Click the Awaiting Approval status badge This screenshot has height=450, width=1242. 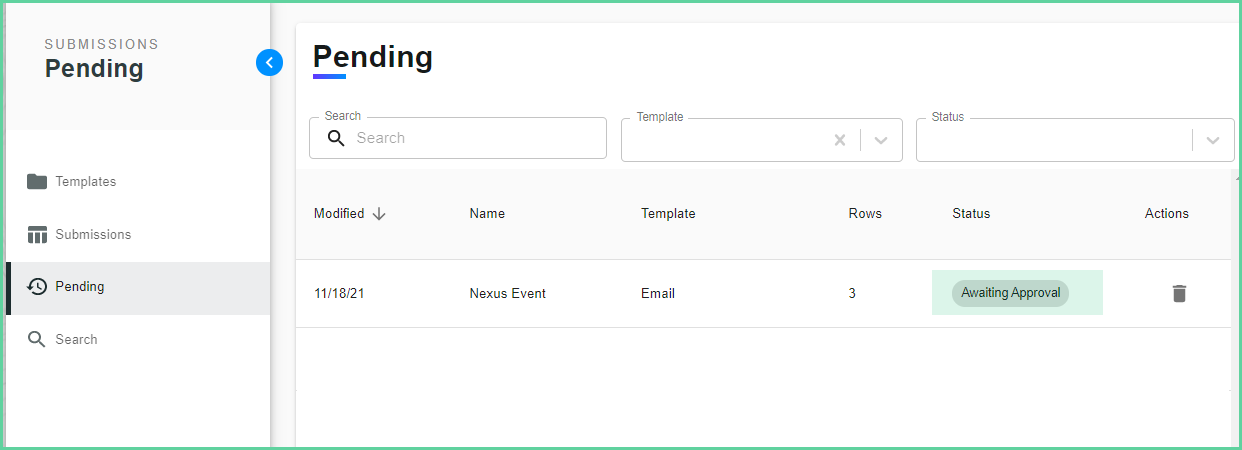[1010, 293]
